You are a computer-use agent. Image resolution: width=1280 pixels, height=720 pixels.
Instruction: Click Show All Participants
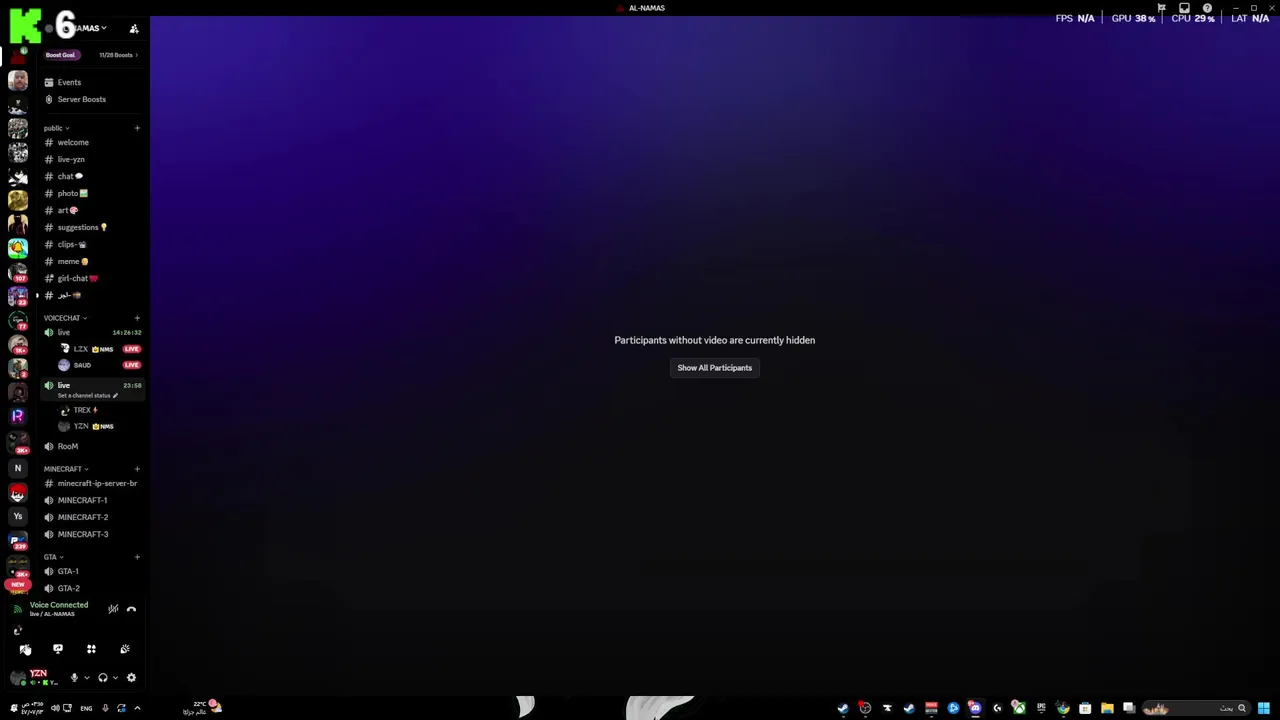(715, 368)
